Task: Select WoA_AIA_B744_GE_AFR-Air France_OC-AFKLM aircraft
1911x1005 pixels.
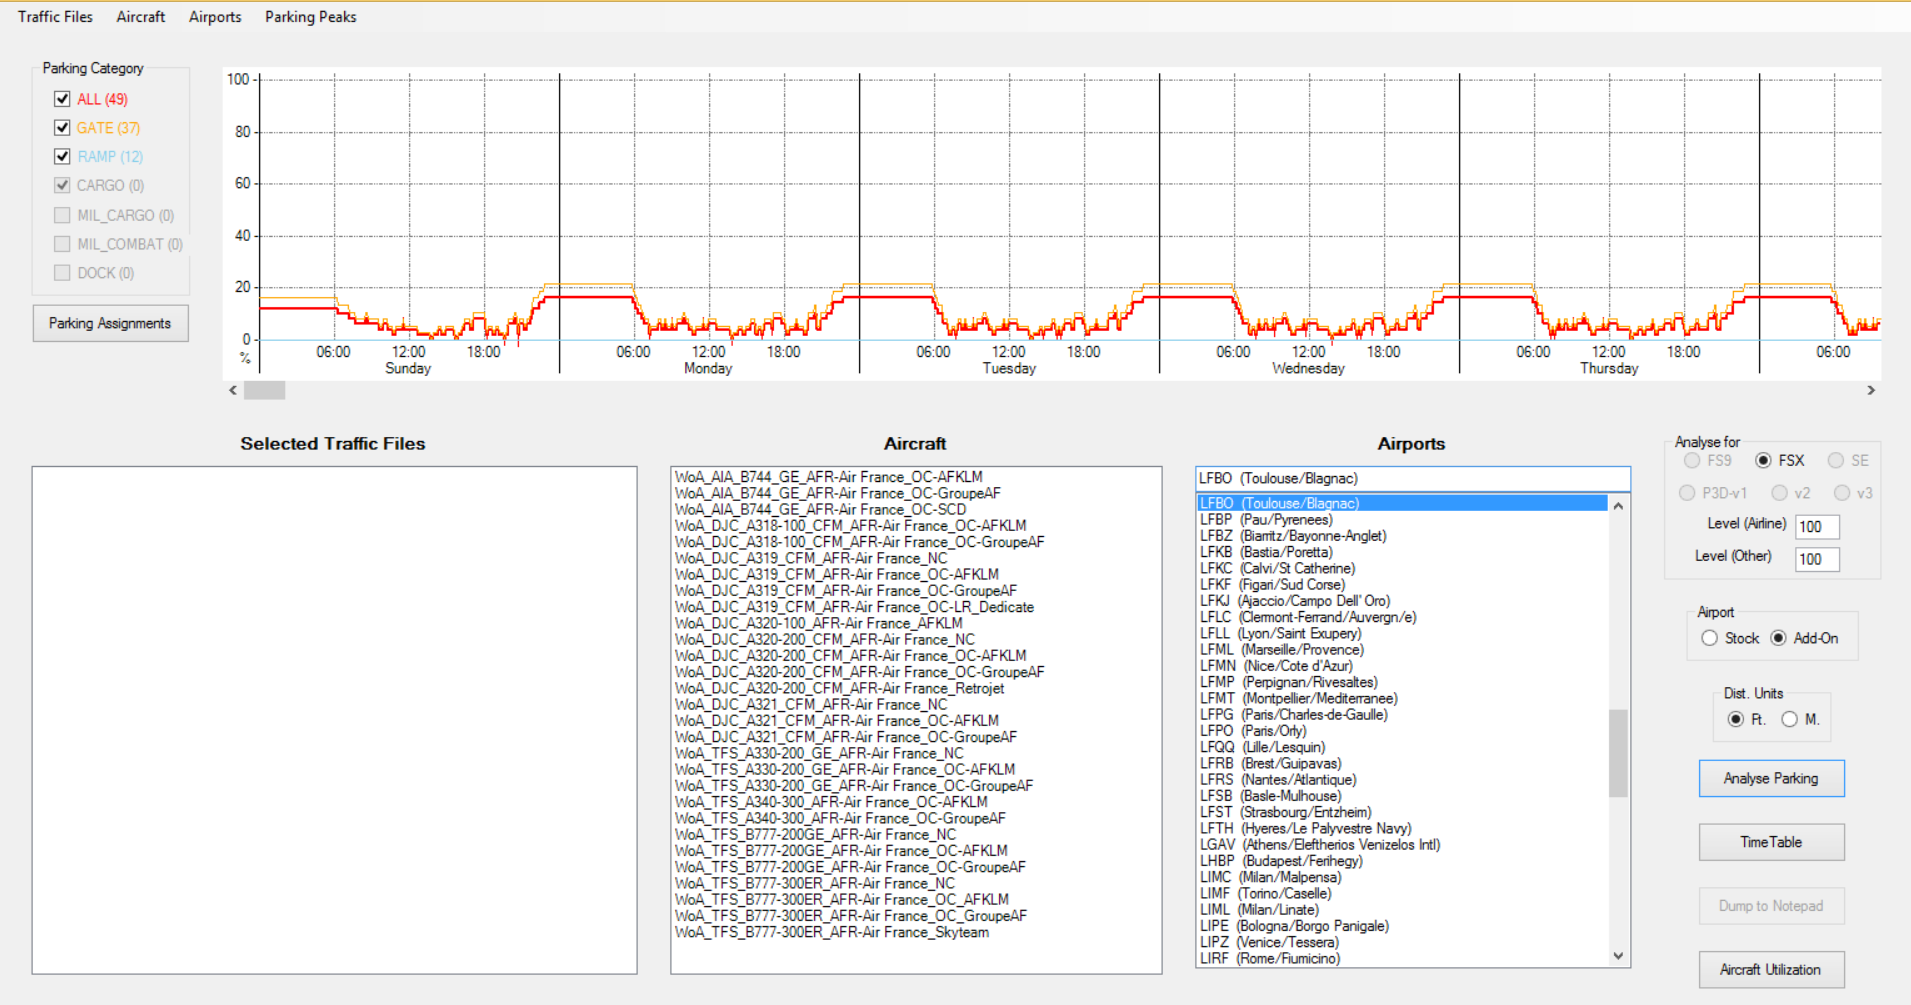Action: [916, 477]
